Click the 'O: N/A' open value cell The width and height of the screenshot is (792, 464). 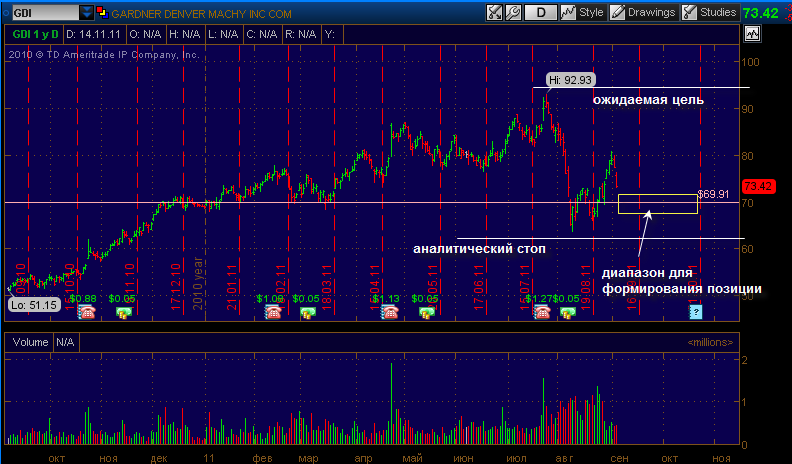coord(145,34)
